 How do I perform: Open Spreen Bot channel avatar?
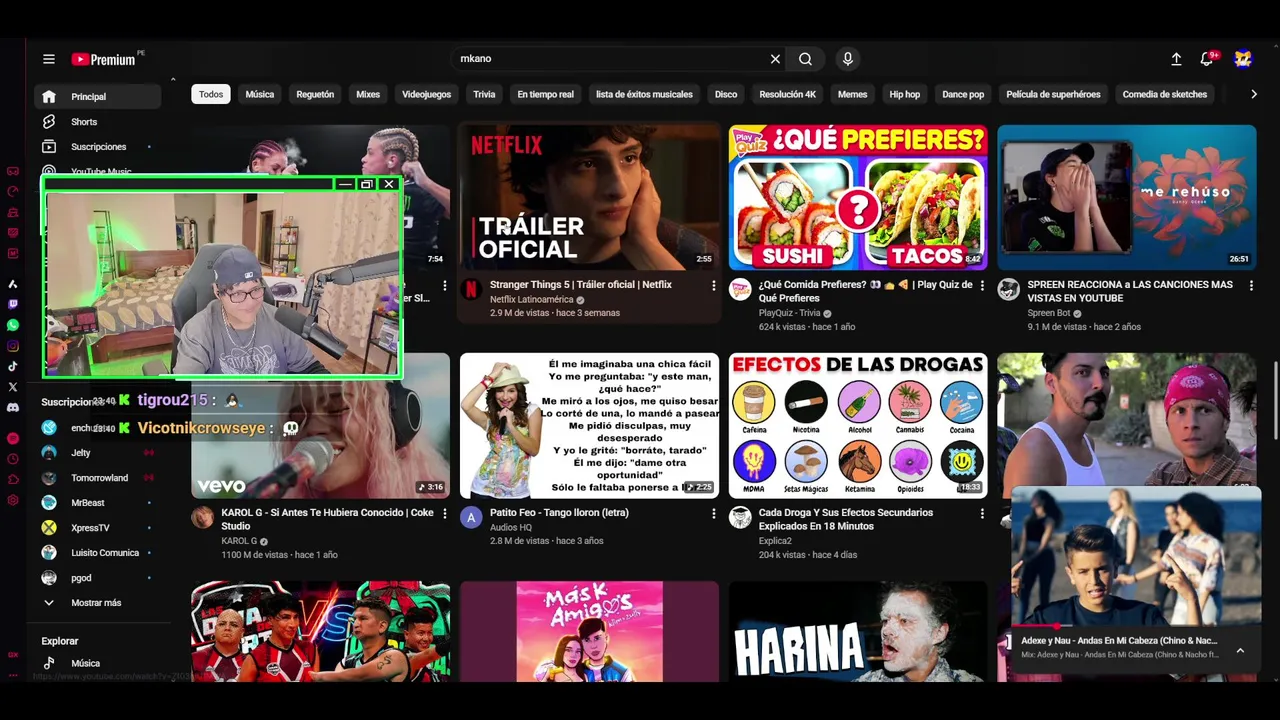pyautogui.click(x=1009, y=290)
